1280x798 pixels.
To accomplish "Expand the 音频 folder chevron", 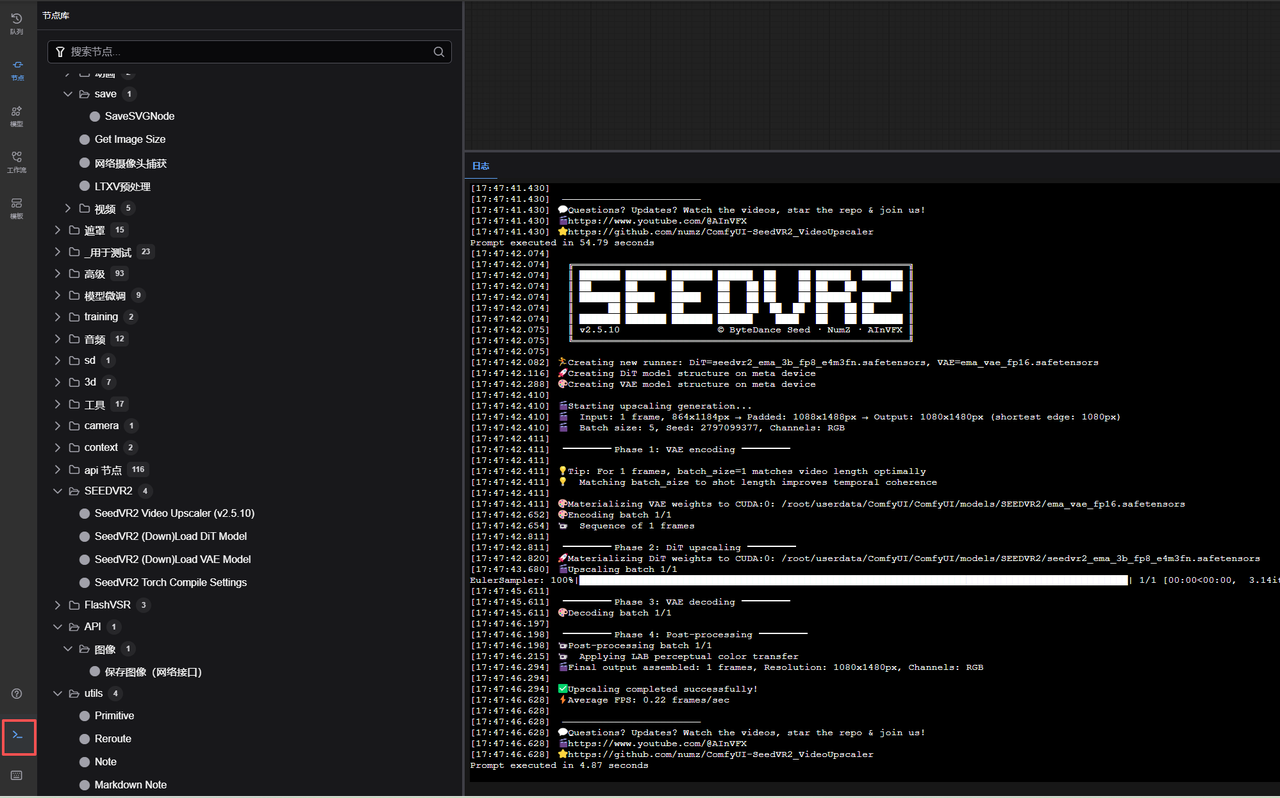I will (58, 339).
